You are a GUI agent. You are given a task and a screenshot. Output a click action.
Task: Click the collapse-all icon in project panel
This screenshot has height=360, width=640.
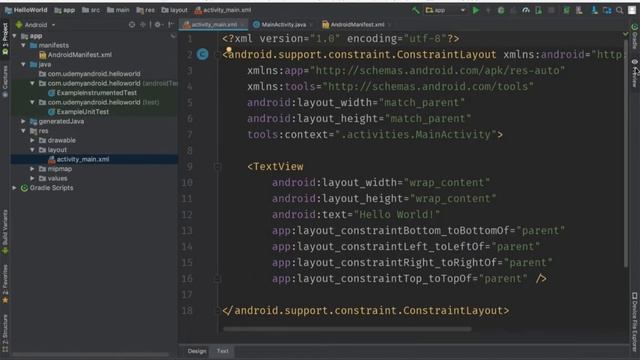pos(143,25)
